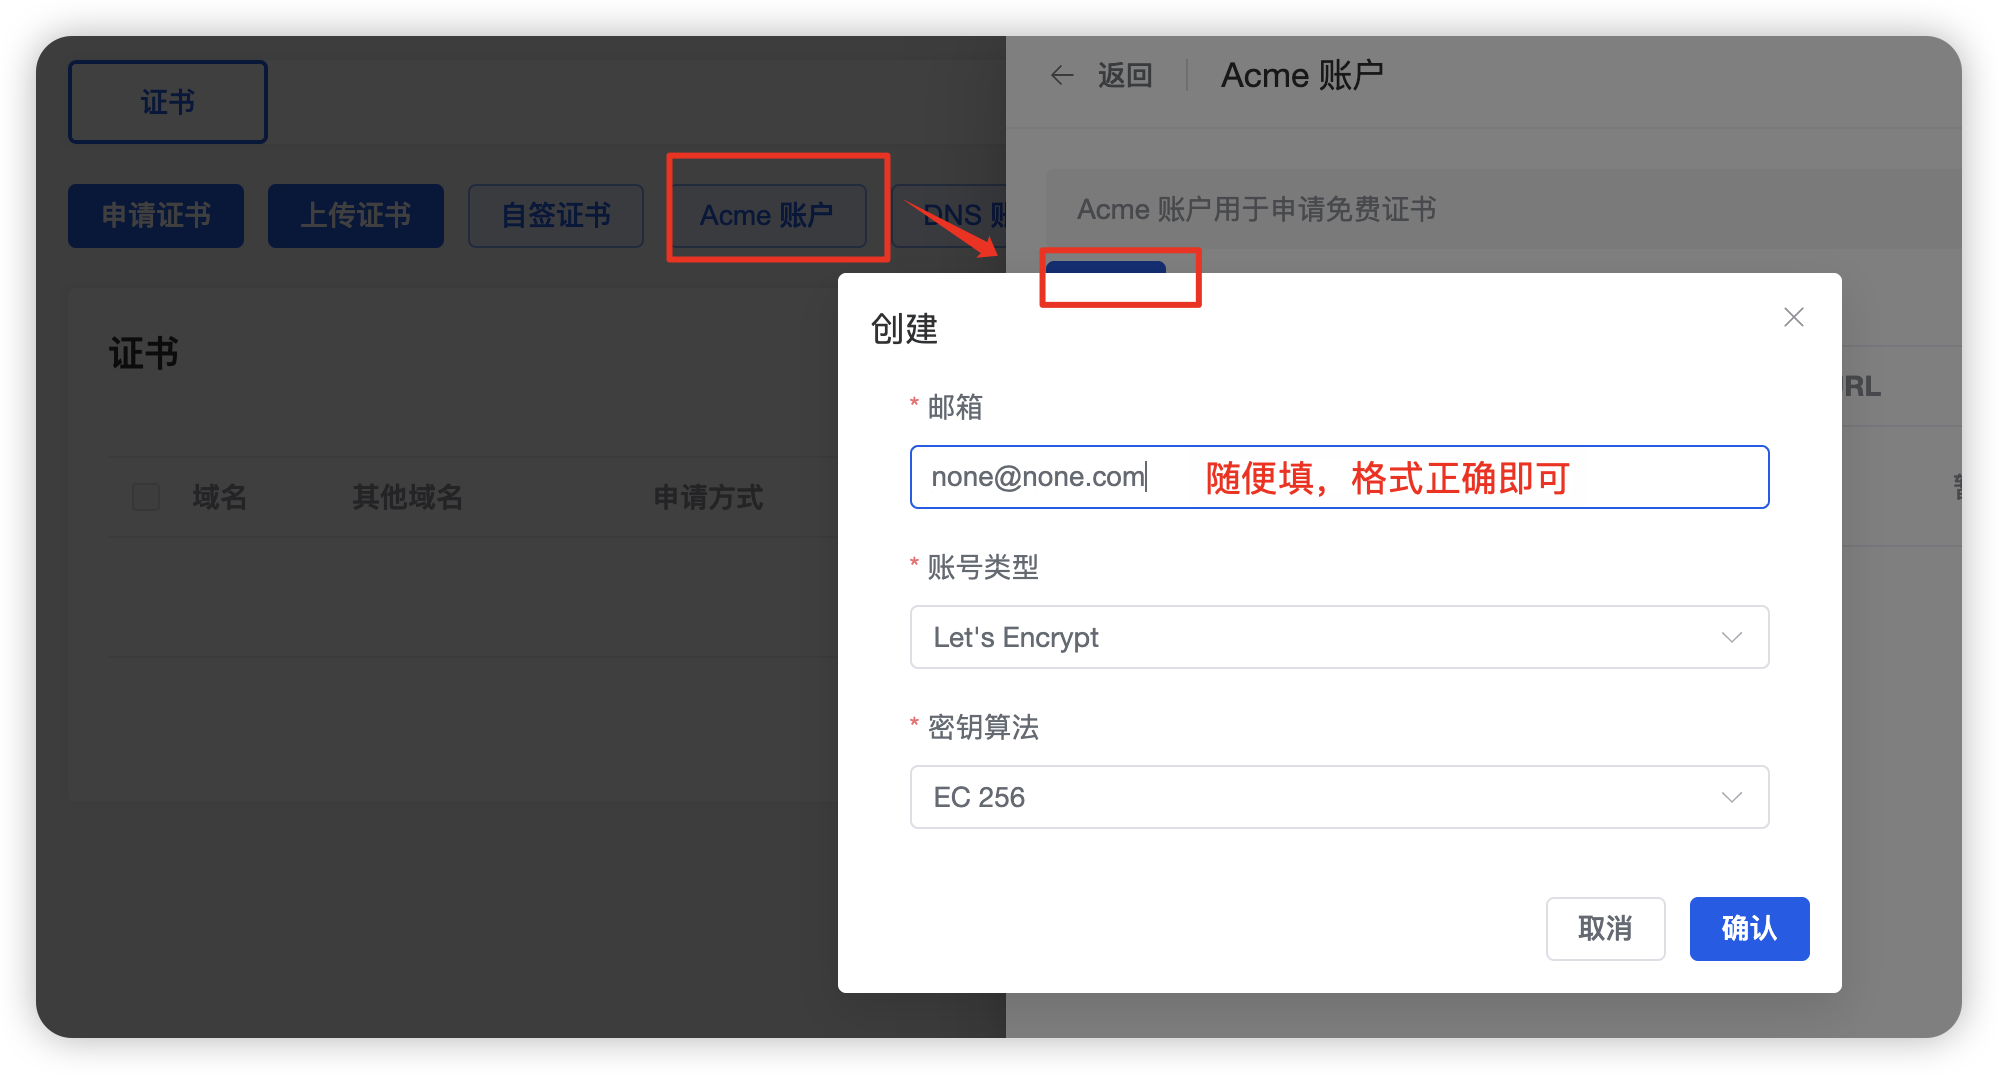The width and height of the screenshot is (1998, 1074).
Task: Click the chevron in the Let's Encrypt dropdown
Action: tap(1731, 637)
